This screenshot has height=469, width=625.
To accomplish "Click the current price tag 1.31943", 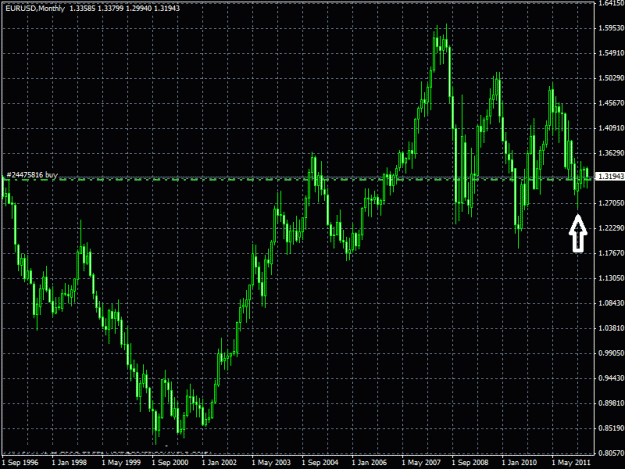I will pyautogui.click(x=611, y=176).
